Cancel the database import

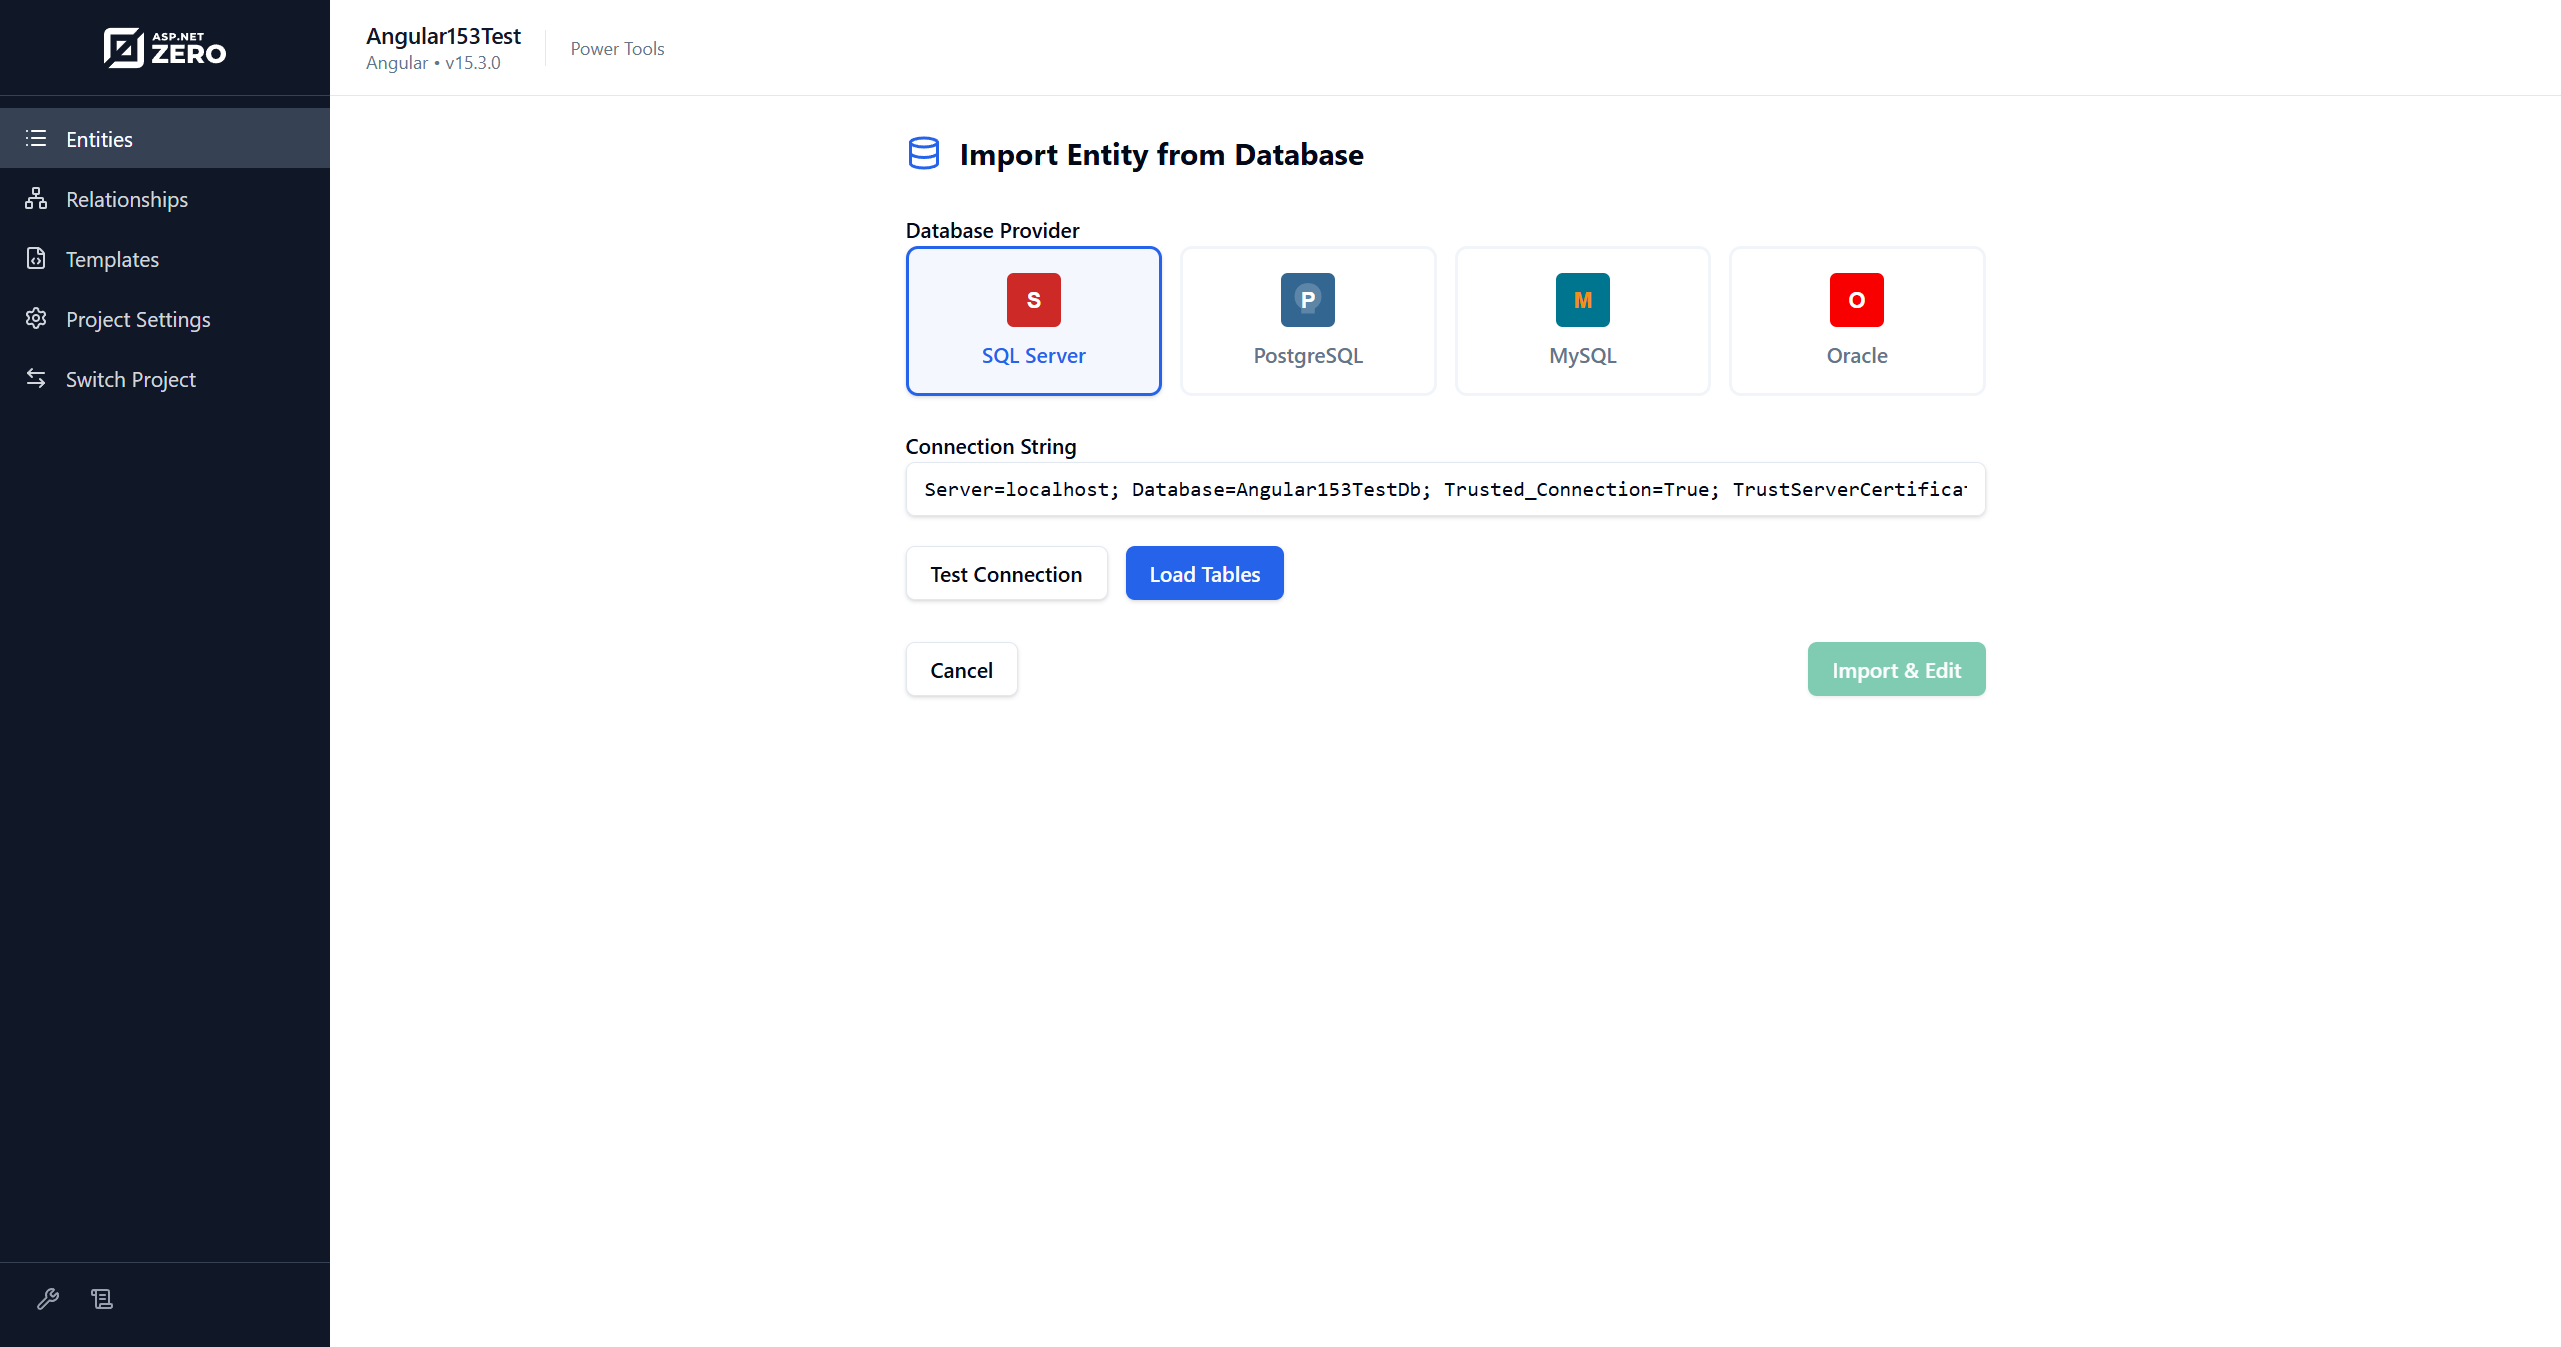pyautogui.click(x=962, y=669)
